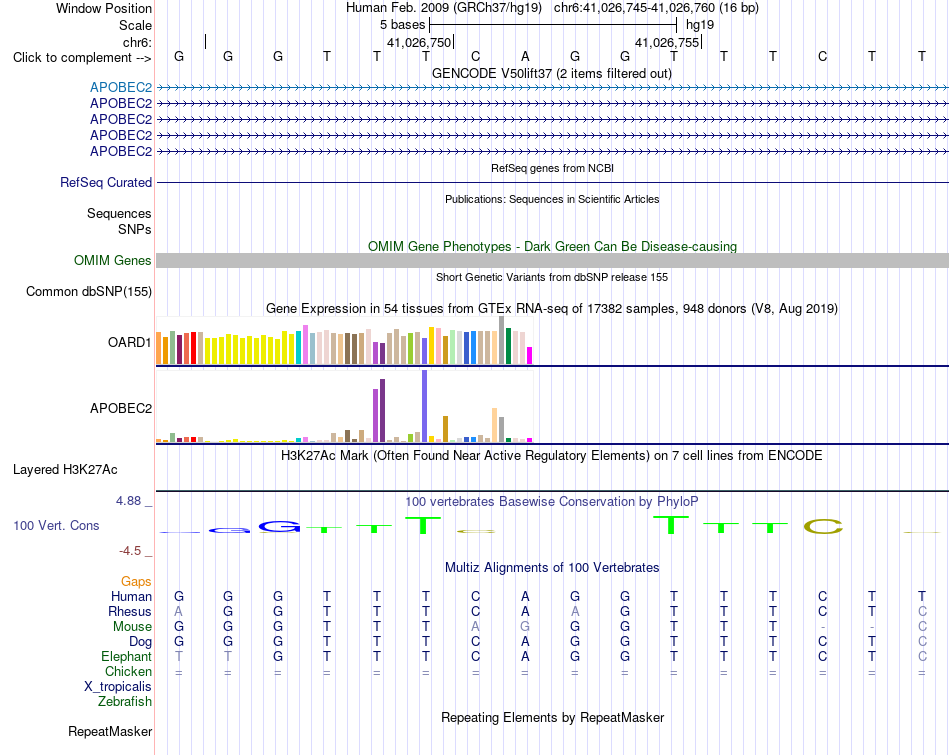Click the Window Position label

pyautogui.click(x=104, y=8)
